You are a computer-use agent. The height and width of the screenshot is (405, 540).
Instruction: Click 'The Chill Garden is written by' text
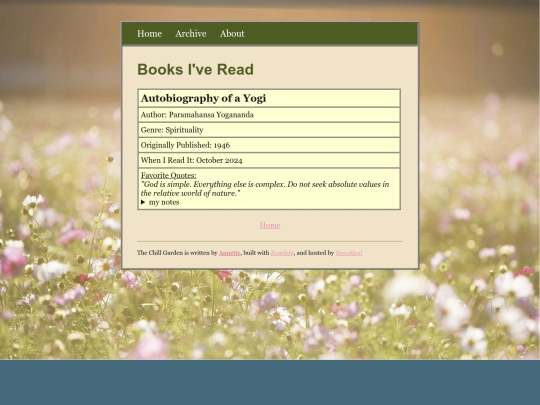pyautogui.click(x=177, y=253)
